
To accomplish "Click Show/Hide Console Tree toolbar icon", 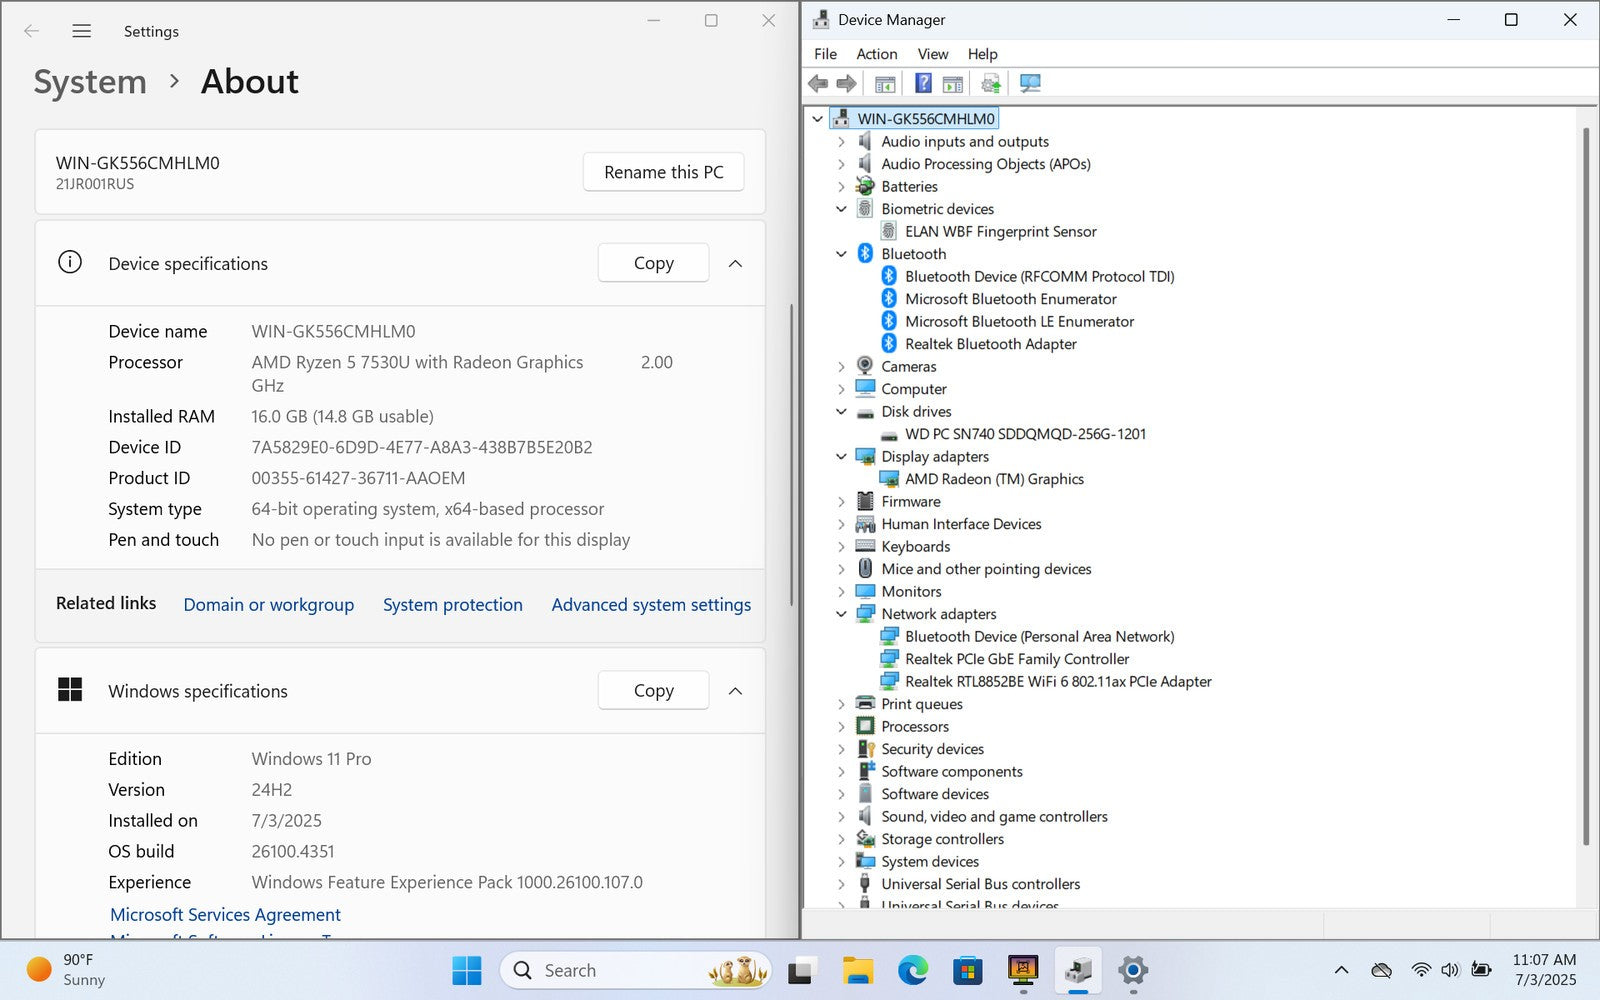I will pyautogui.click(x=885, y=84).
